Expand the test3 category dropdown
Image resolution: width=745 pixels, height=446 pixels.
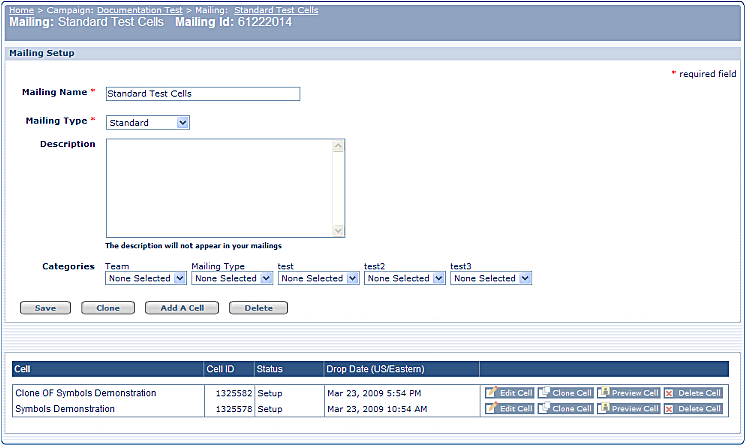tap(490, 279)
